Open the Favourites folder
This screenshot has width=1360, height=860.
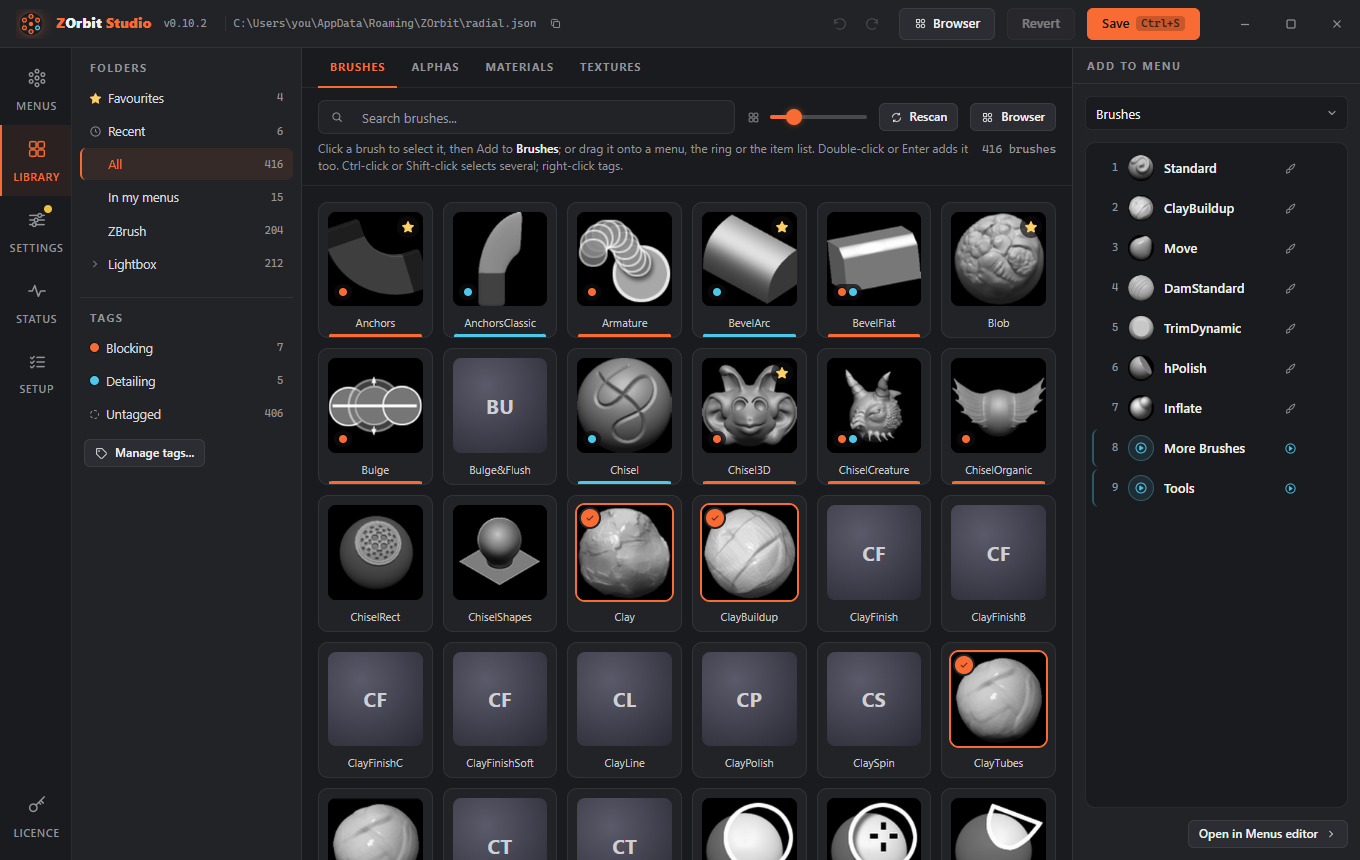click(x=186, y=98)
